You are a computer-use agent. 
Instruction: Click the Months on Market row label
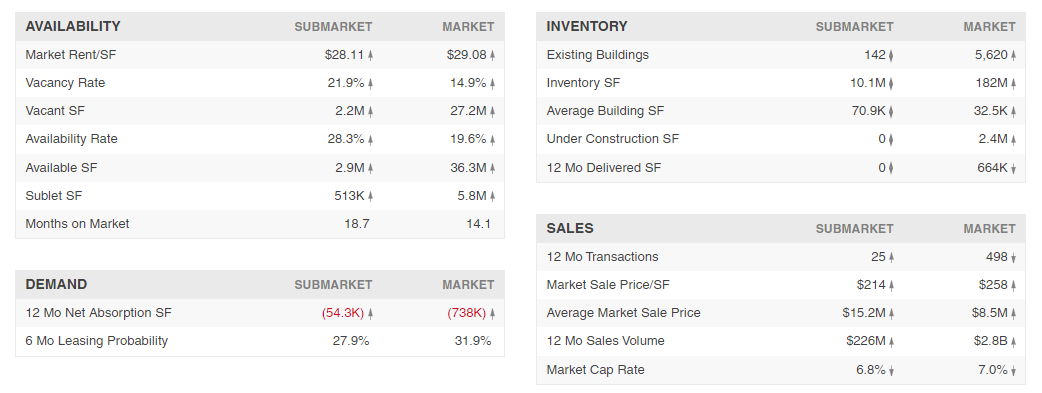coord(77,224)
